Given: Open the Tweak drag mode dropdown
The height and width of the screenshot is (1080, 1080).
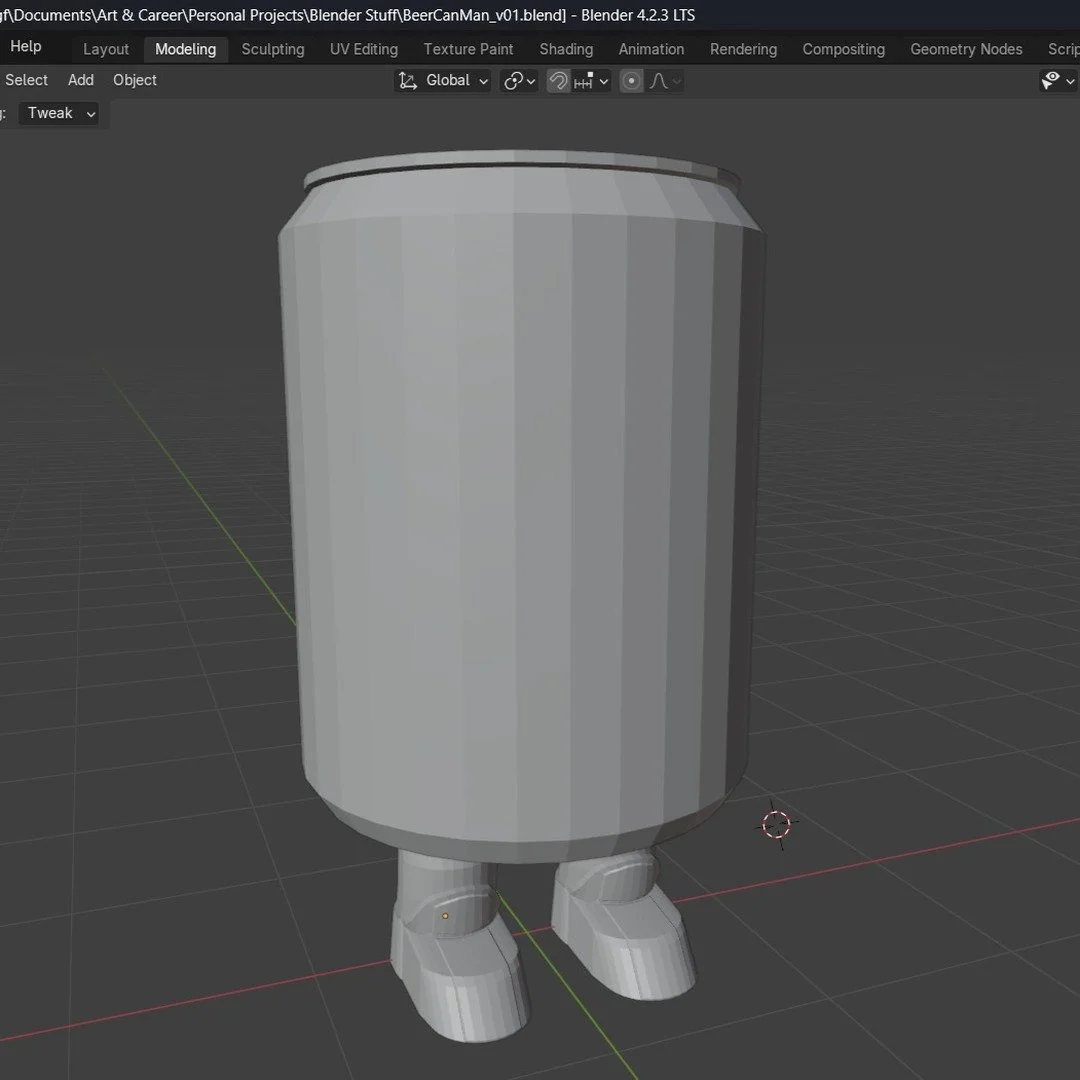Looking at the screenshot, I should [x=59, y=114].
